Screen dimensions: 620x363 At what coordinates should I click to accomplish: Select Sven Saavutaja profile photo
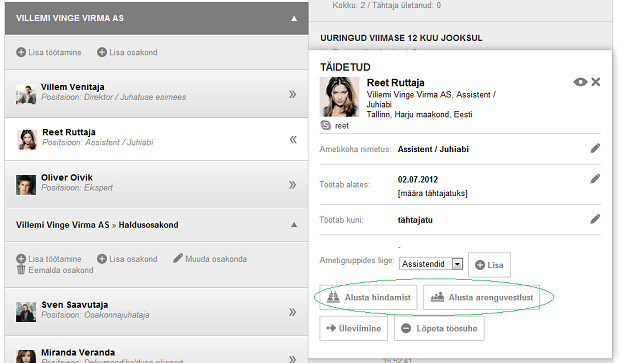26,312
